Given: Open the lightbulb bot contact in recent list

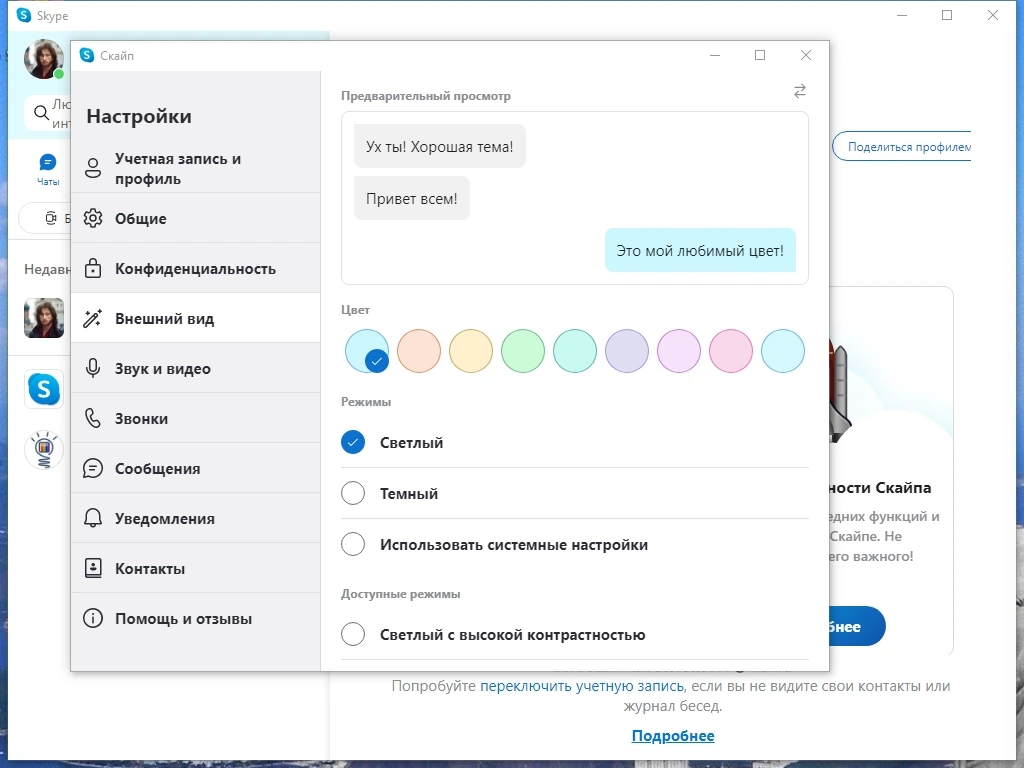Looking at the screenshot, I should 44,449.
